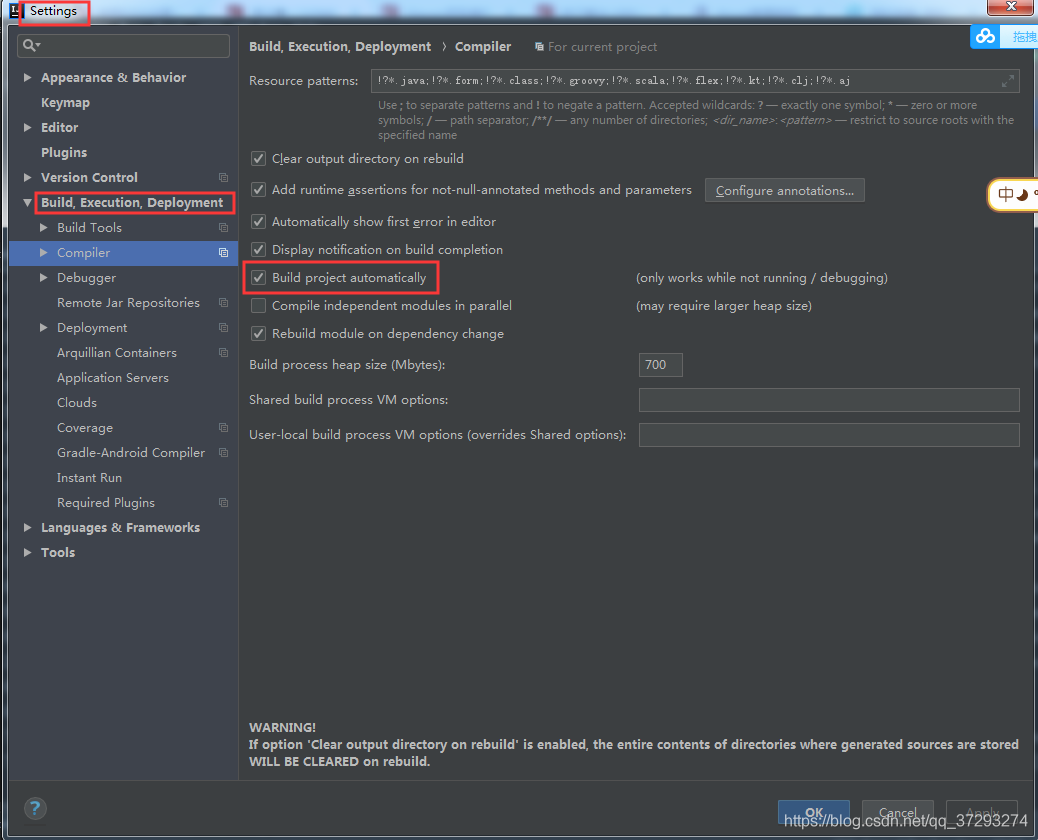
Task: Toggle Clear output directory on rebuild
Action: pyautogui.click(x=258, y=159)
